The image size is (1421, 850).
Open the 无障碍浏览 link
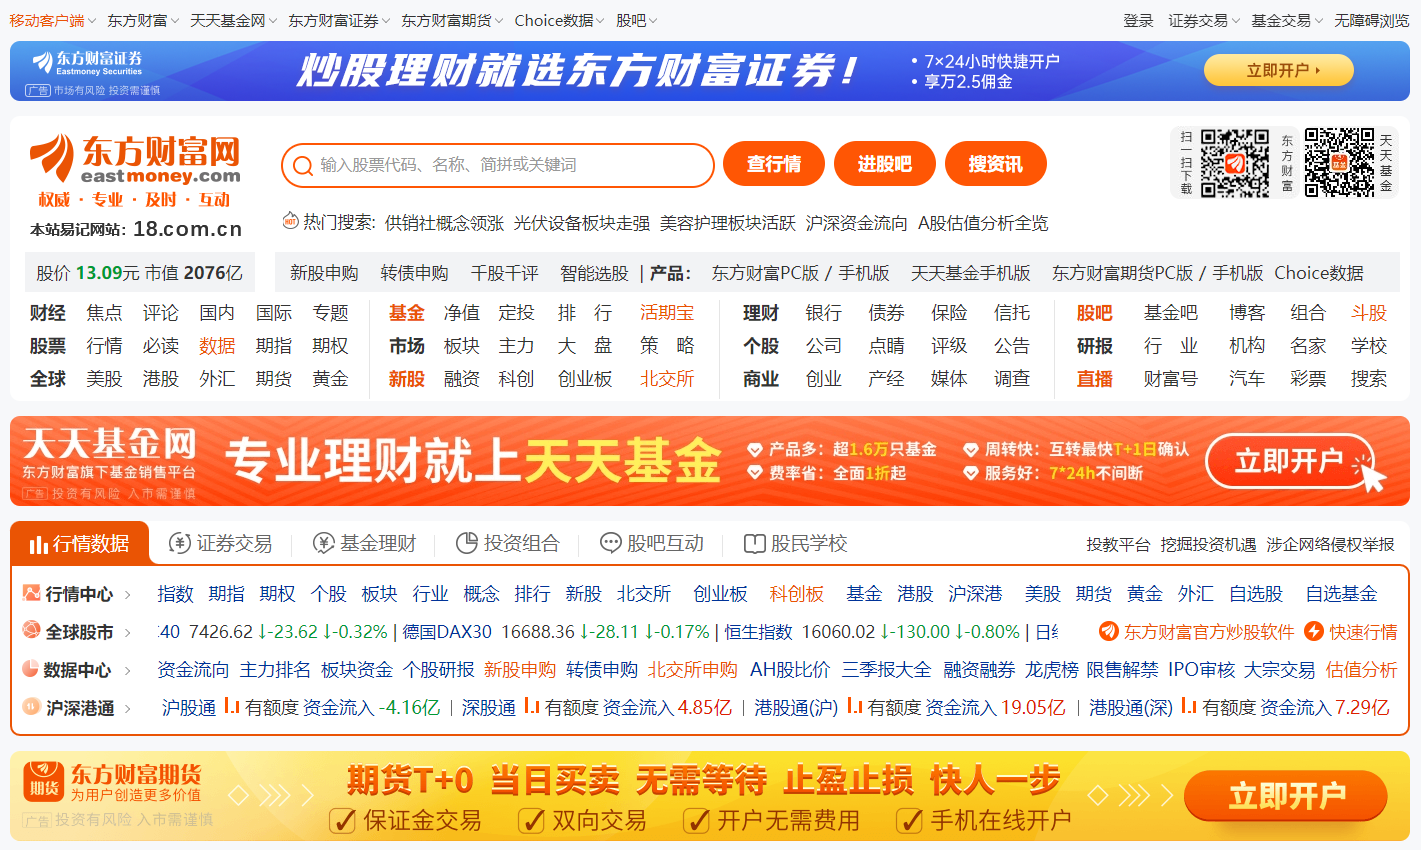coord(1372,20)
